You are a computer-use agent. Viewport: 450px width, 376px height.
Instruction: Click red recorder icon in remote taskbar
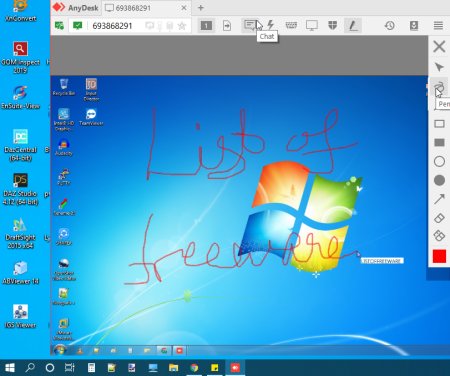pos(180,350)
